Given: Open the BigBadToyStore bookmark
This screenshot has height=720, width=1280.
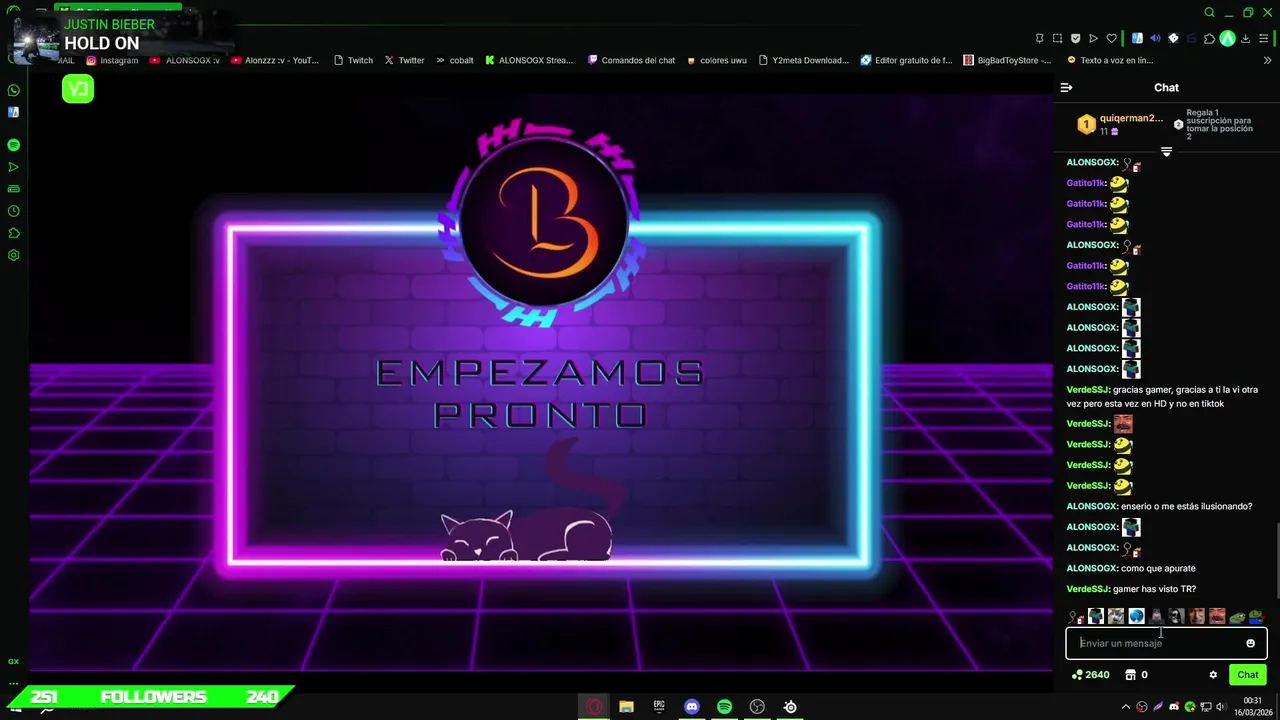Looking at the screenshot, I should pyautogui.click(x=1007, y=60).
